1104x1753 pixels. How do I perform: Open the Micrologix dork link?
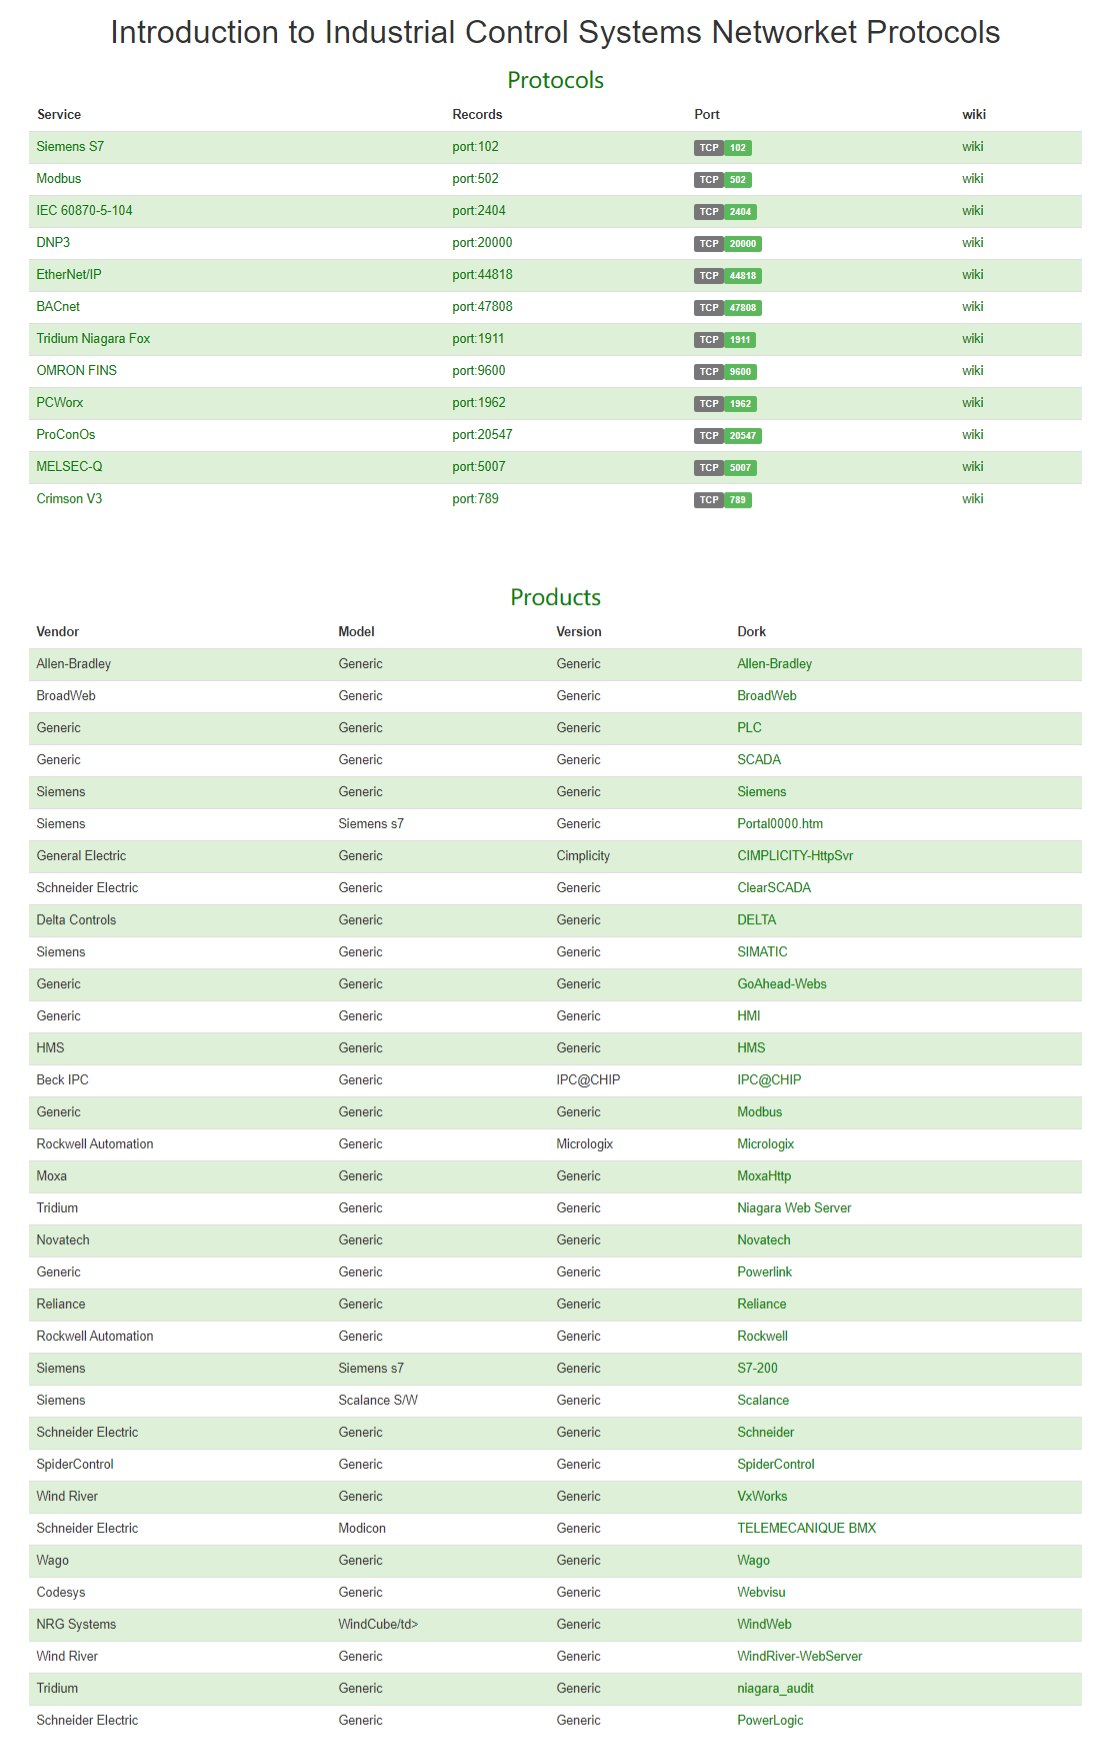[x=766, y=1144]
